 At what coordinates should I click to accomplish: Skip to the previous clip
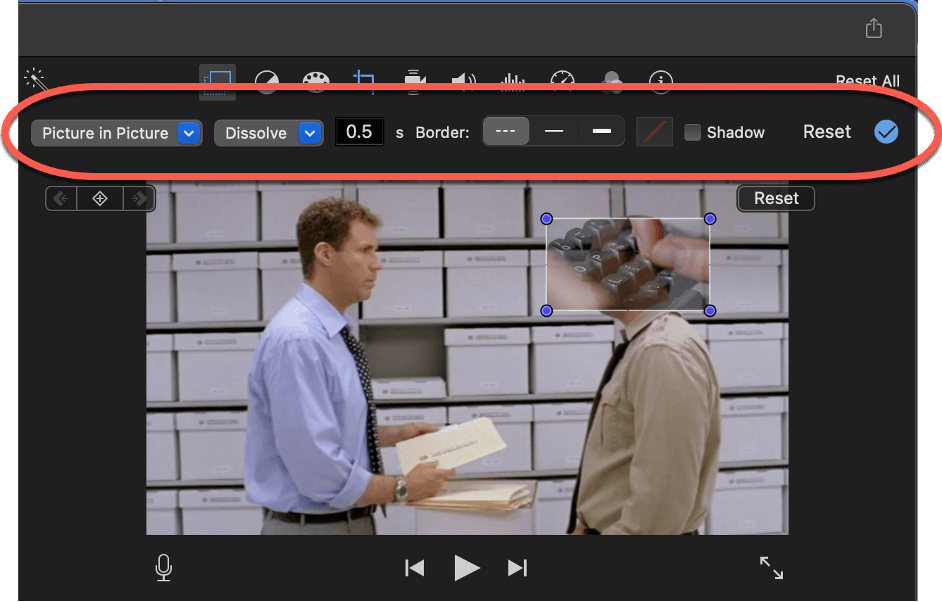(x=415, y=568)
